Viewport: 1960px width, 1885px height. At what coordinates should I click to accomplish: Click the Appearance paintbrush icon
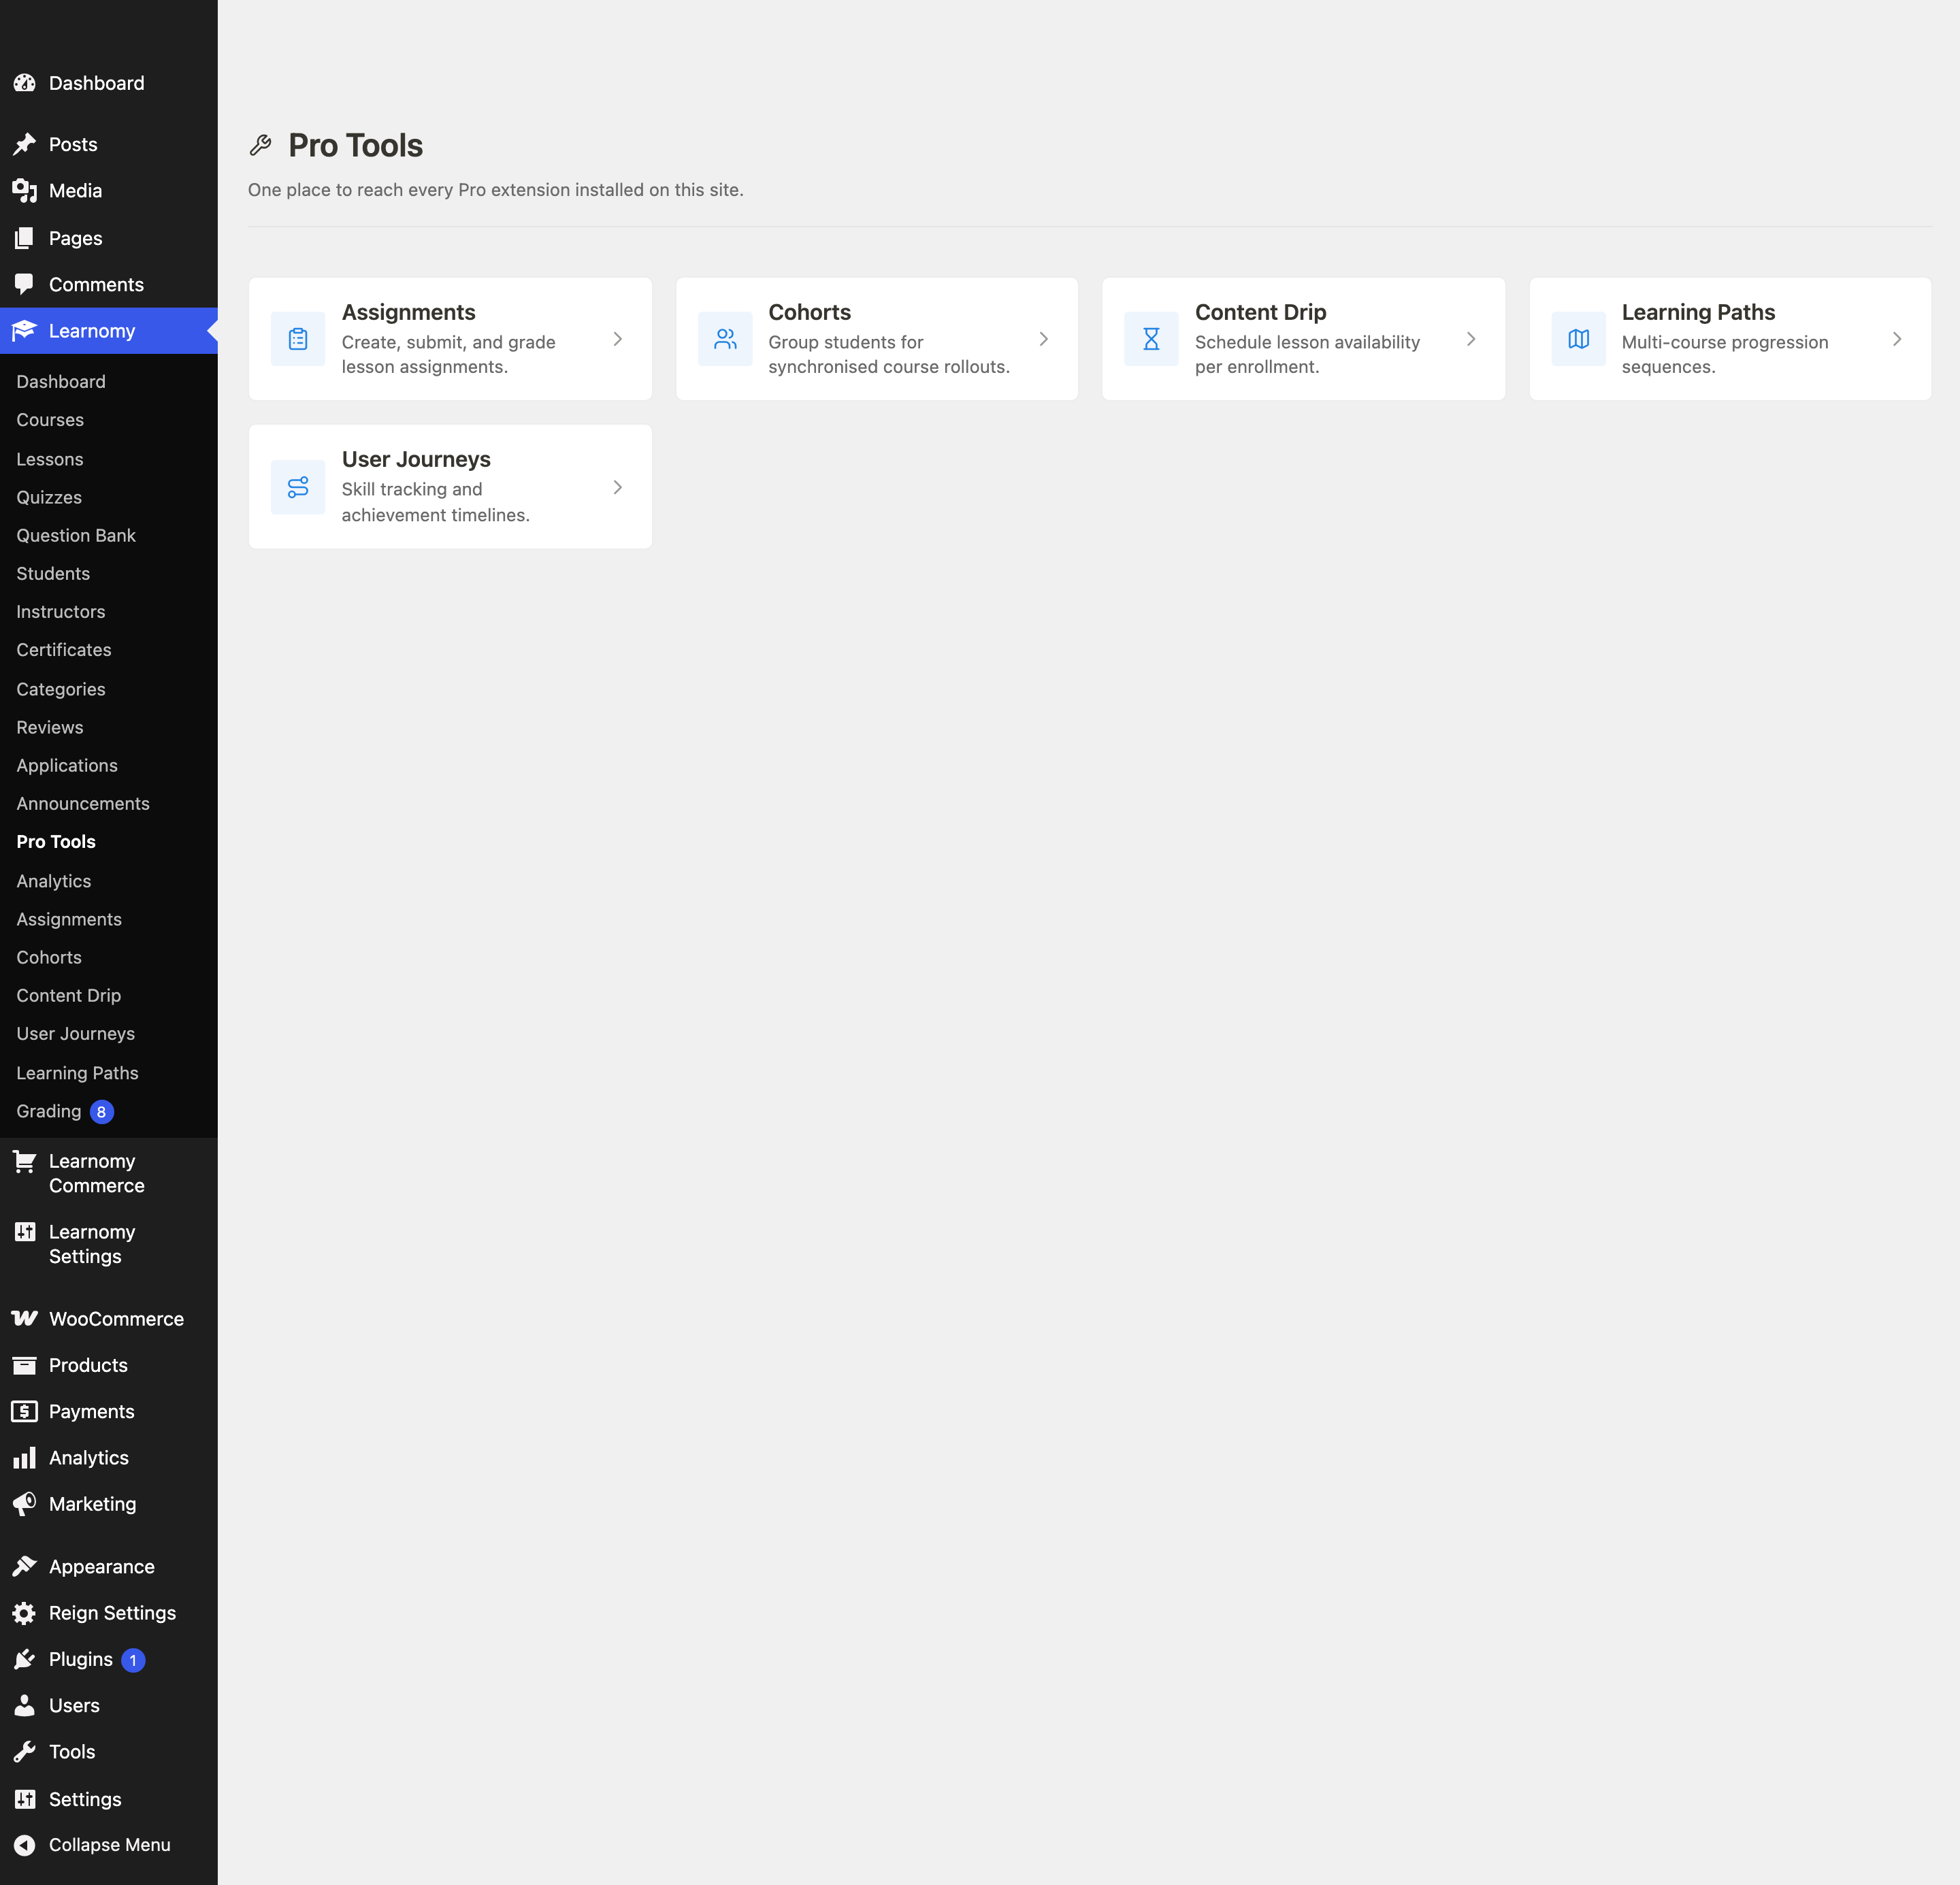(x=24, y=1566)
